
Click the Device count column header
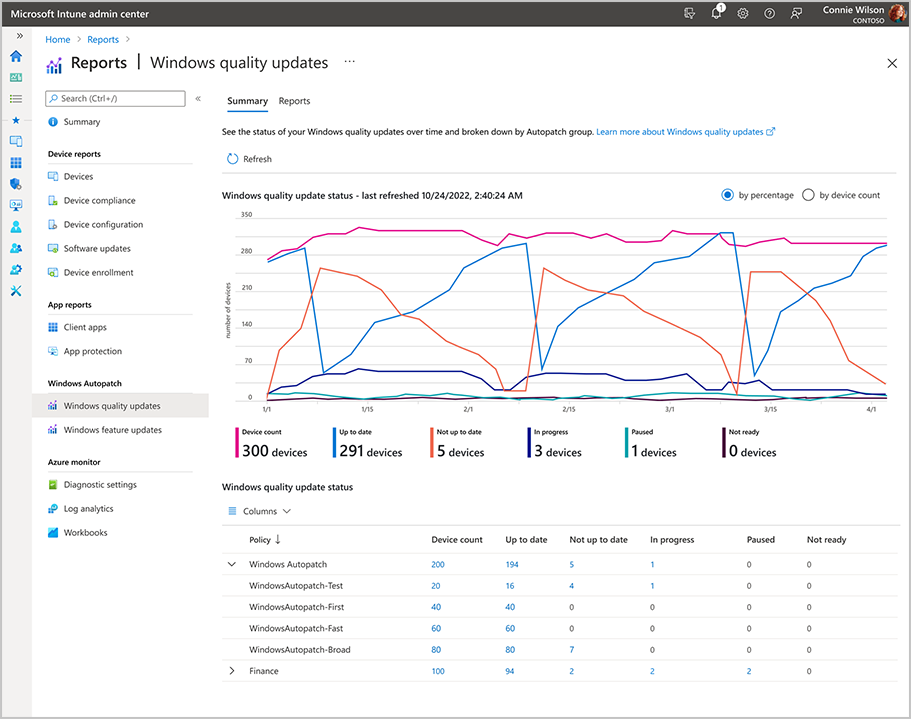coord(457,540)
